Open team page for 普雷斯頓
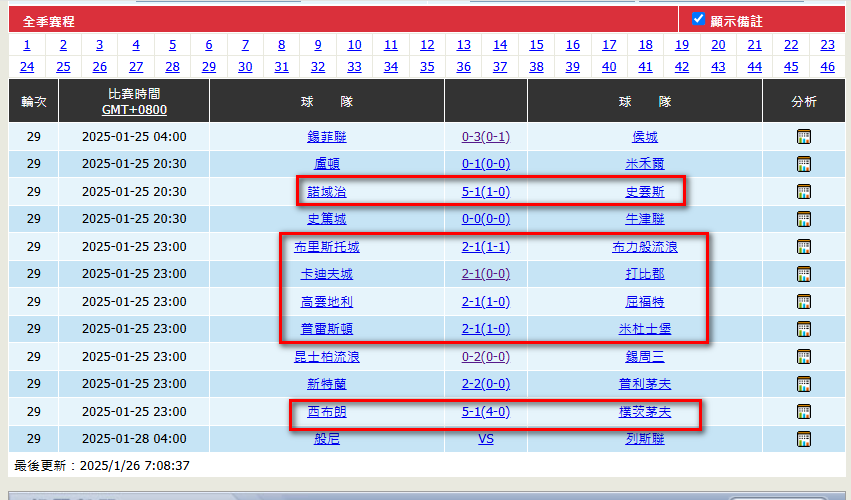This screenshot has height=500, width=851. pyautogui.click(x=327, y=329)
